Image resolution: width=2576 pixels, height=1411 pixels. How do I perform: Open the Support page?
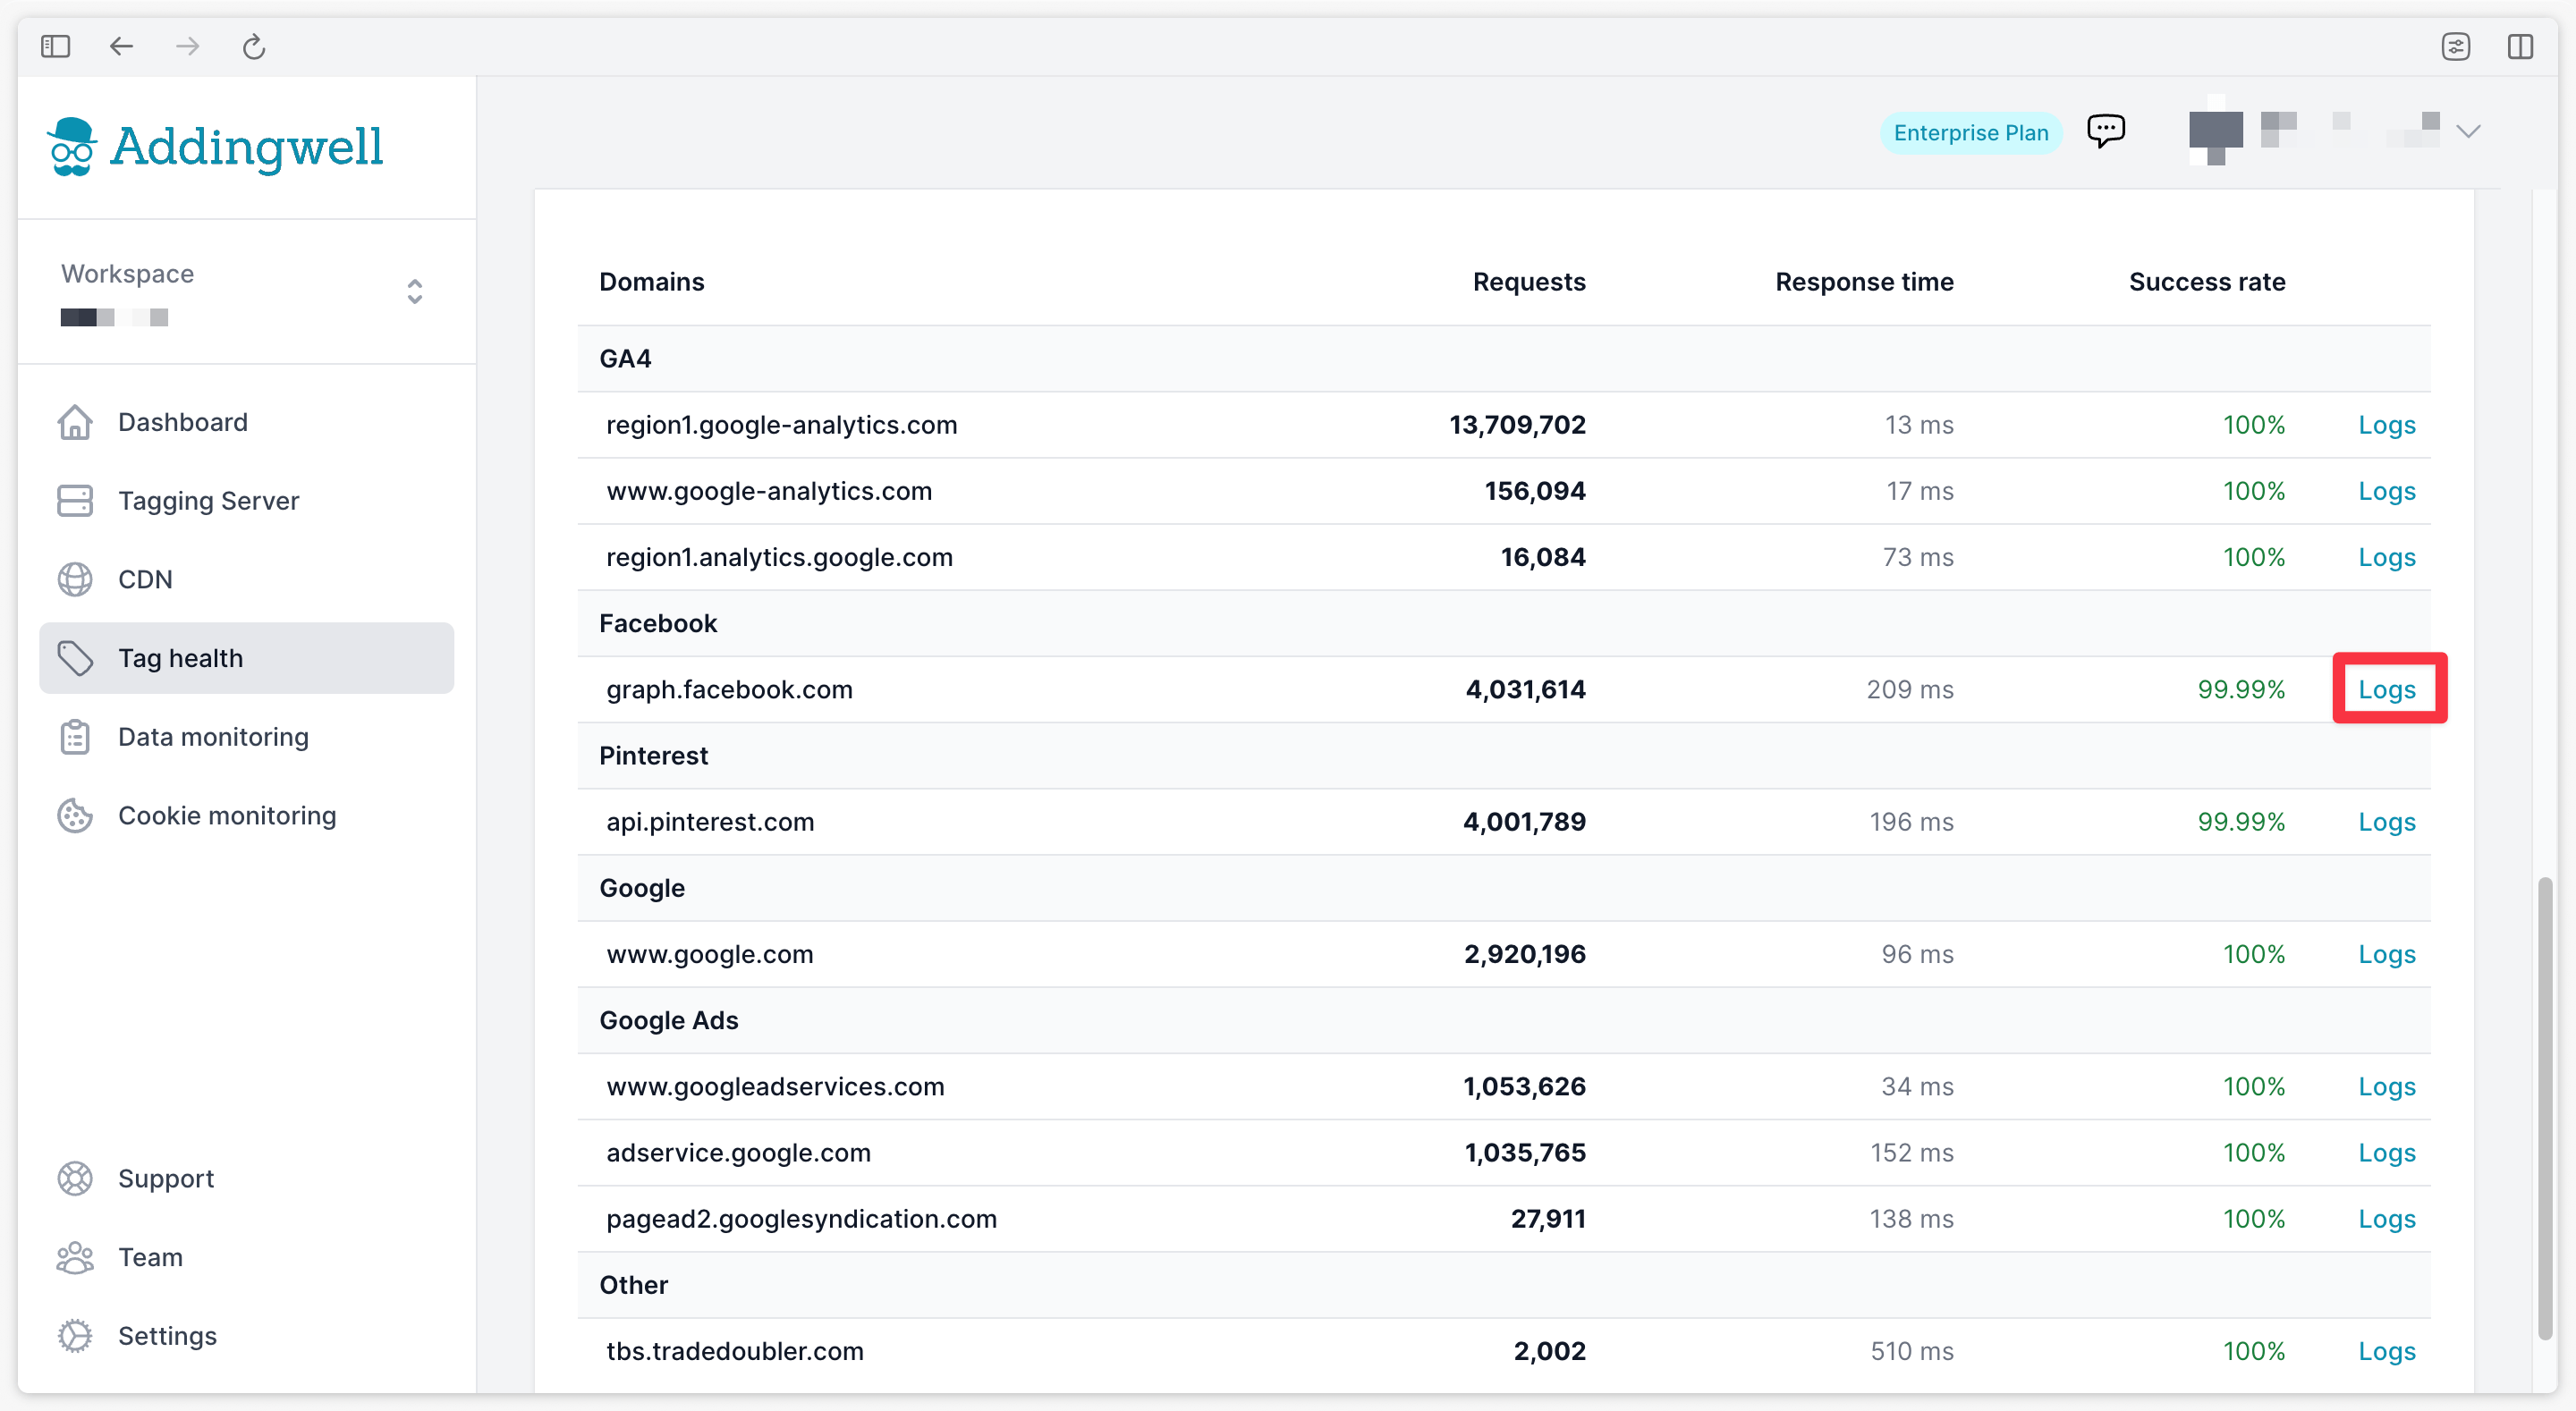click(247, 1179)
